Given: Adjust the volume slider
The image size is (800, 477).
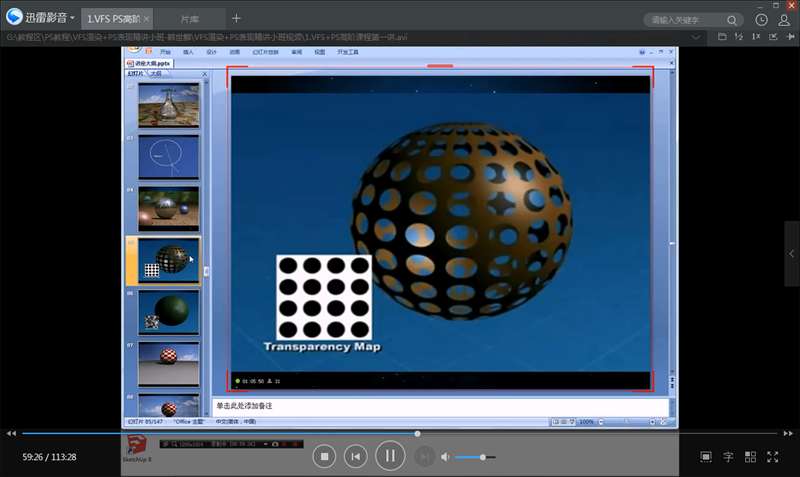Looking at the screenshot, I should tap(482, 457).
